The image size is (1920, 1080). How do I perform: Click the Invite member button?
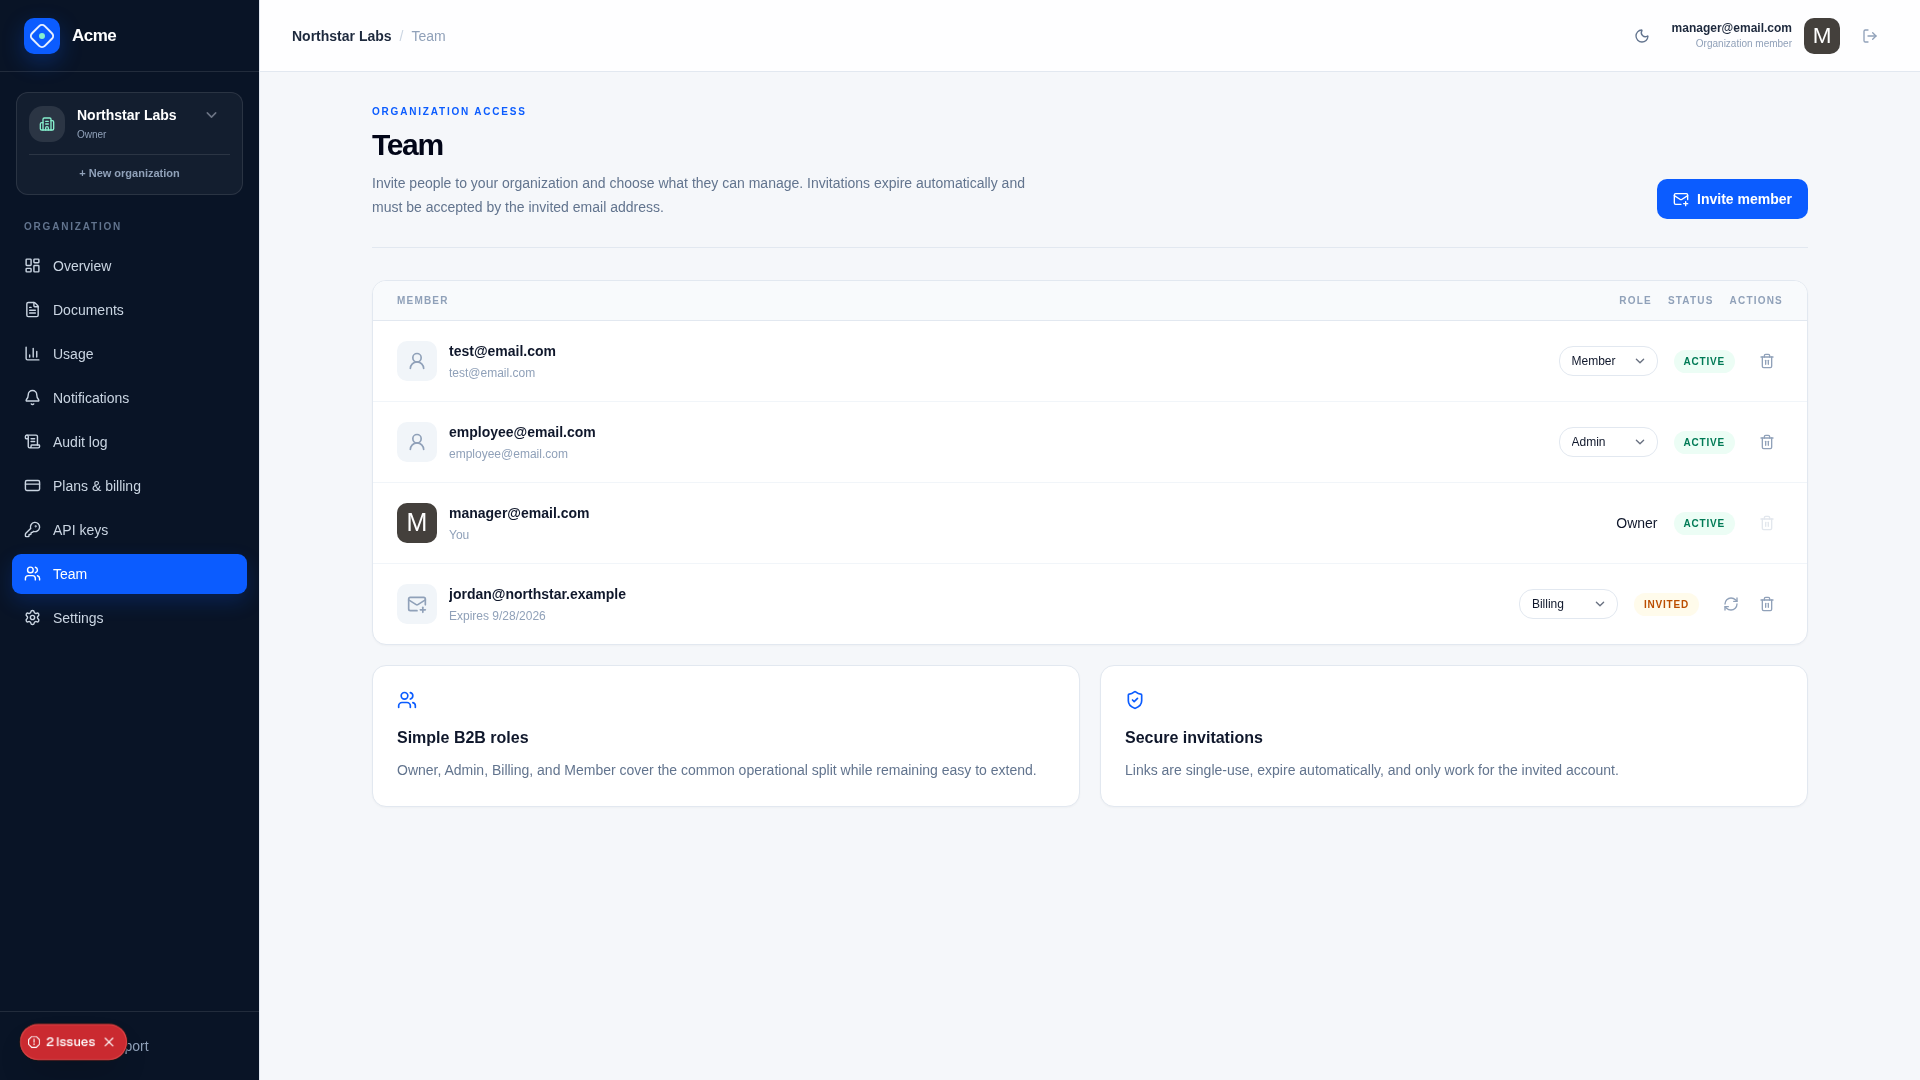pos(1732,199)
